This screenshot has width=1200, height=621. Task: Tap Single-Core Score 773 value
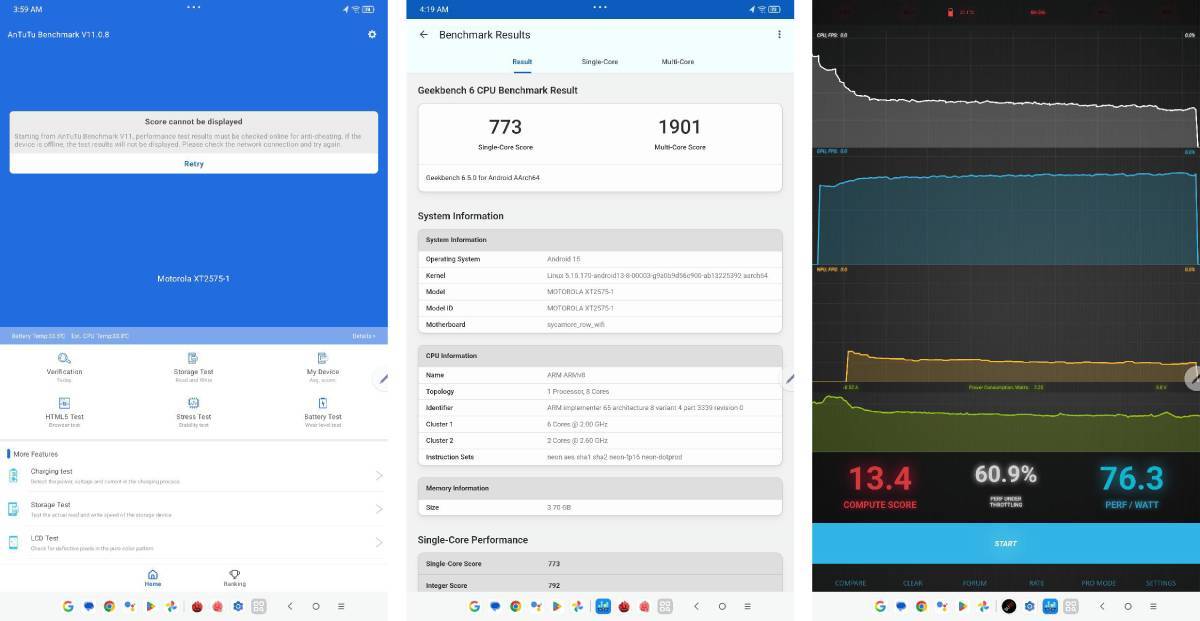[505, 127]
